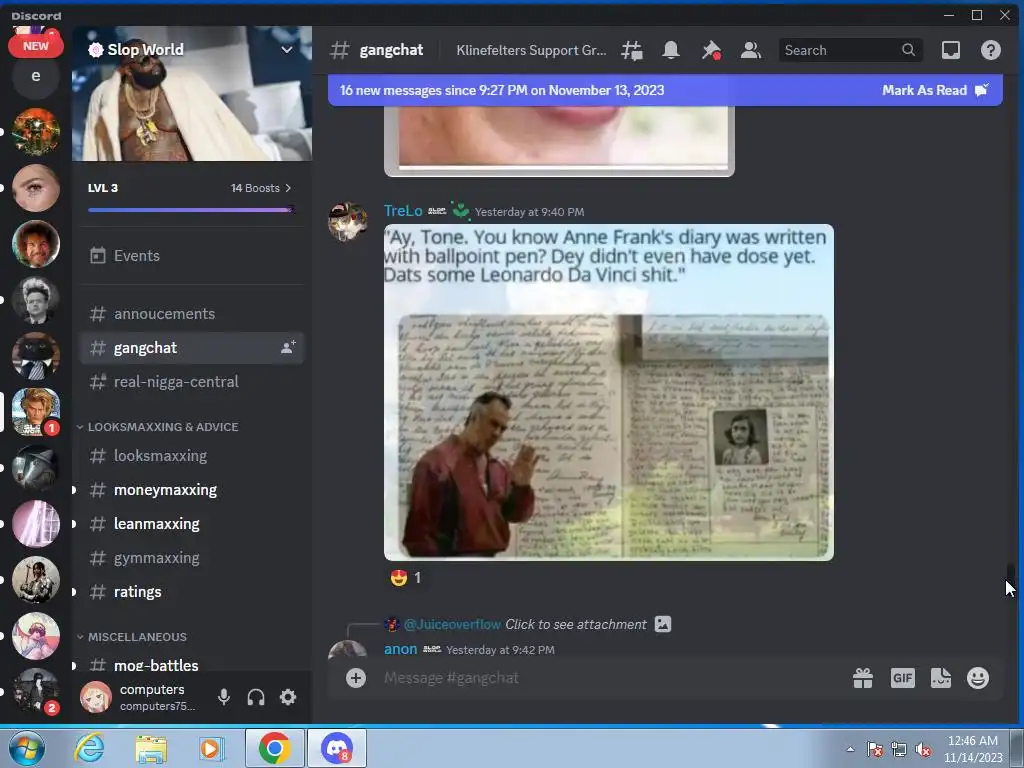1024x768 pixels.
Task: Open the black cat in suit server icon
Action: (36, 356)
